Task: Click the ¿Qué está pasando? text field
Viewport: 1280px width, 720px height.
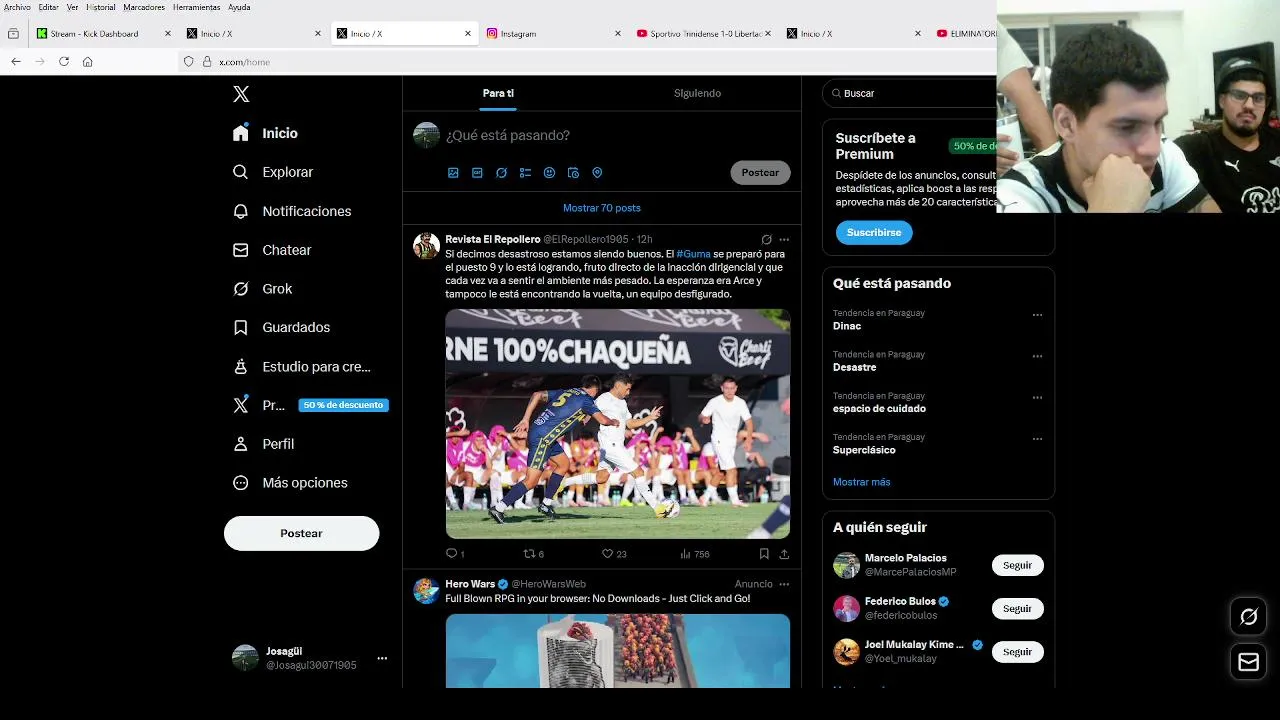Action: pos(508,135)
